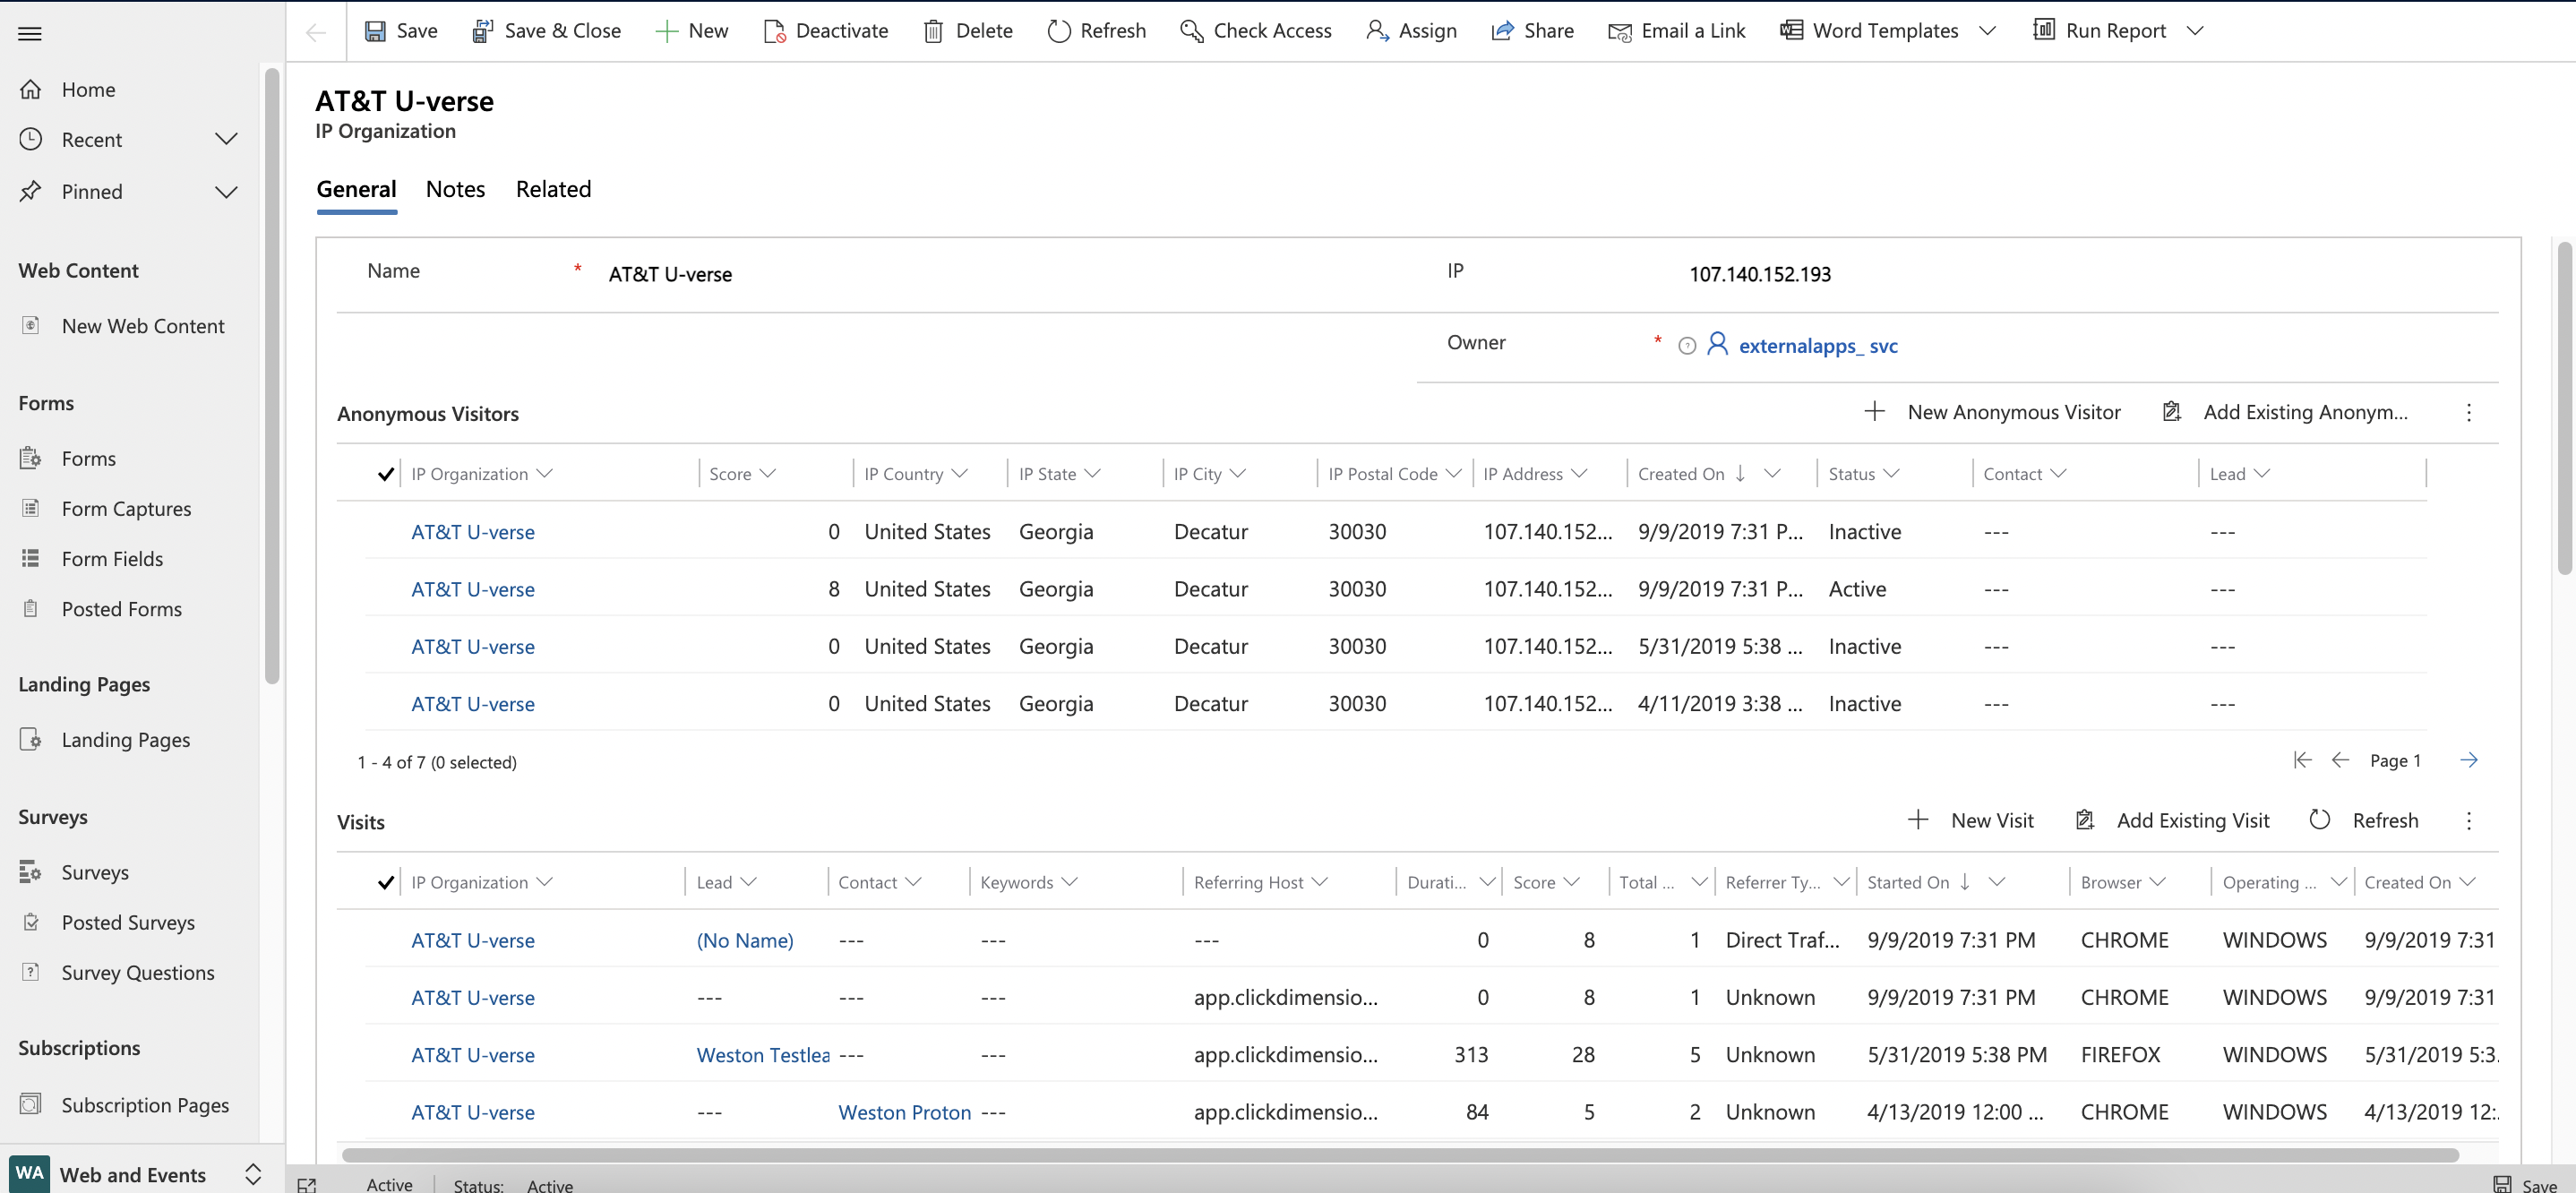The height and width of the screenshot is (1193, 2576).
Task: Select all rows in Visits grid
Action: click(x=385, y=882)
